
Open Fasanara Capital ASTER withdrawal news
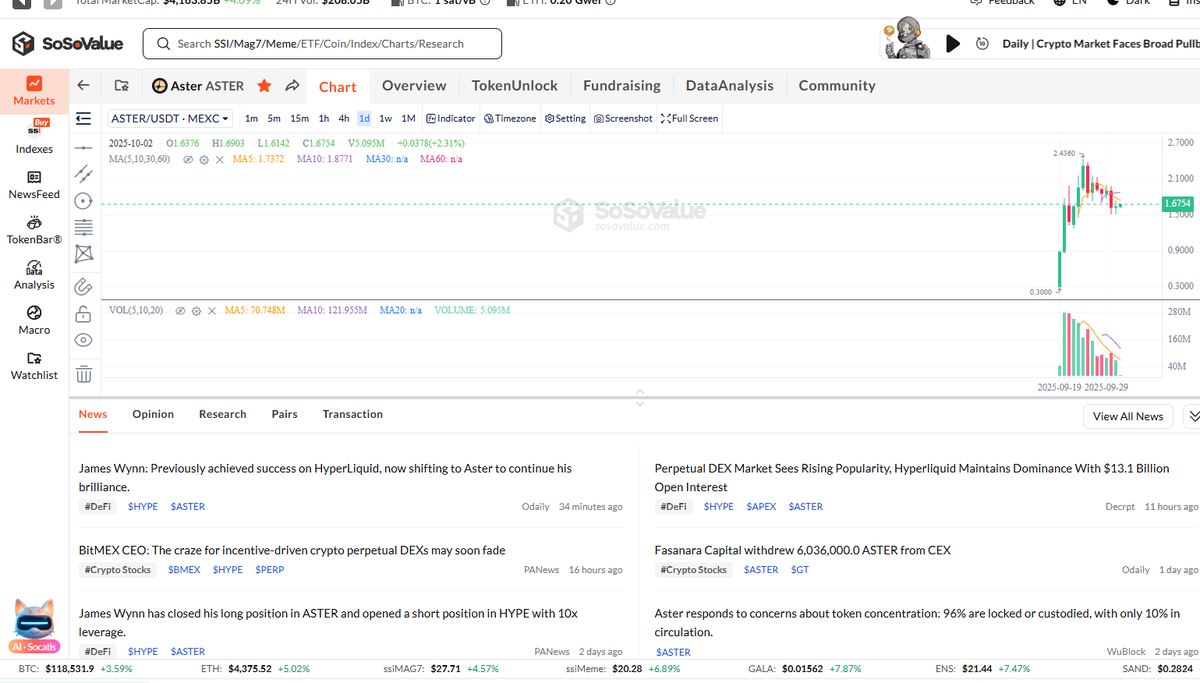click(802, 550)
